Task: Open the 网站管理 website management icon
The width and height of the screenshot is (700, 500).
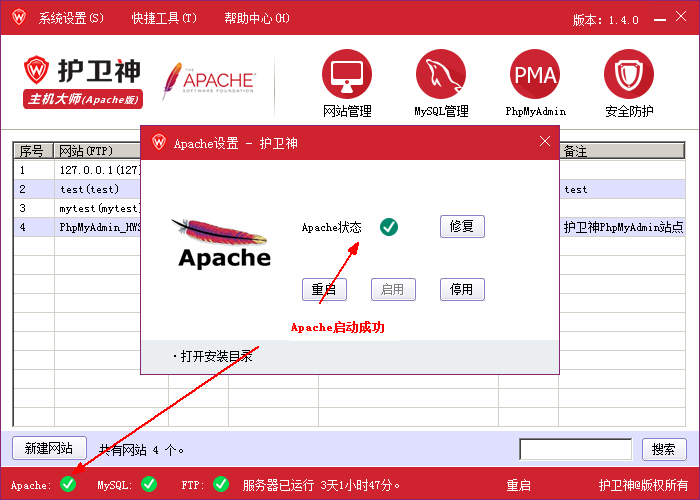Action: [346, 75]
